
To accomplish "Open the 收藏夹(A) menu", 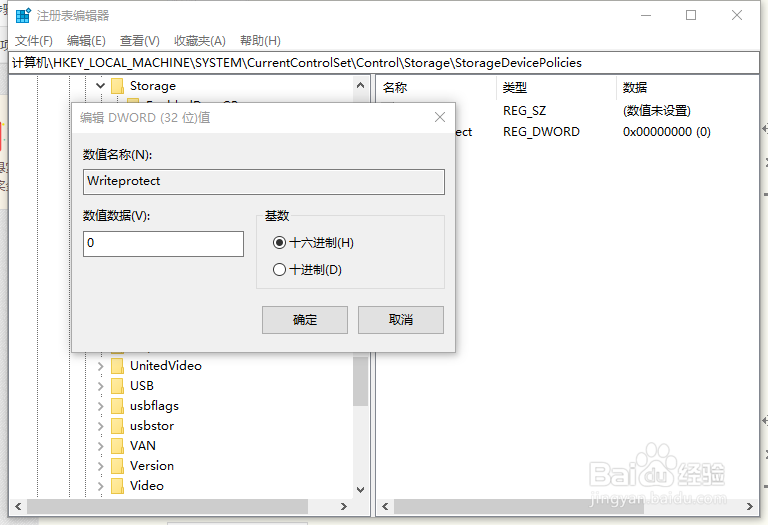I will coord(200,41).
